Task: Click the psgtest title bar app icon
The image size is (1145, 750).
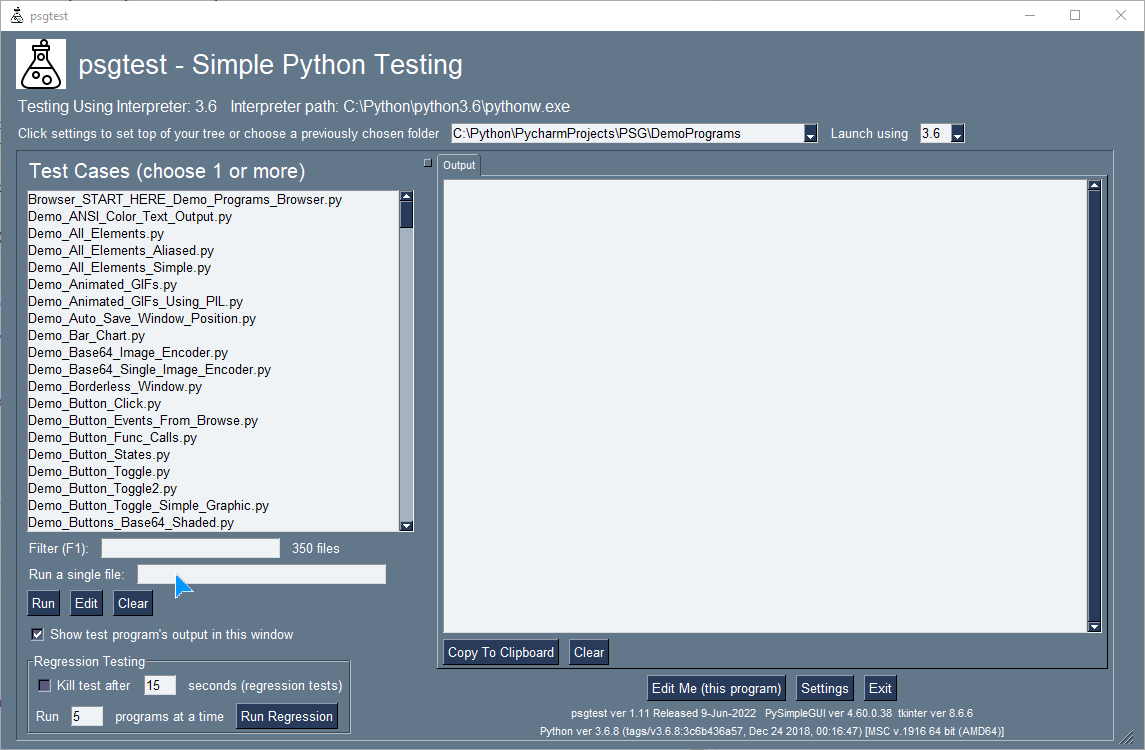Action: click(x=17, y=15)
